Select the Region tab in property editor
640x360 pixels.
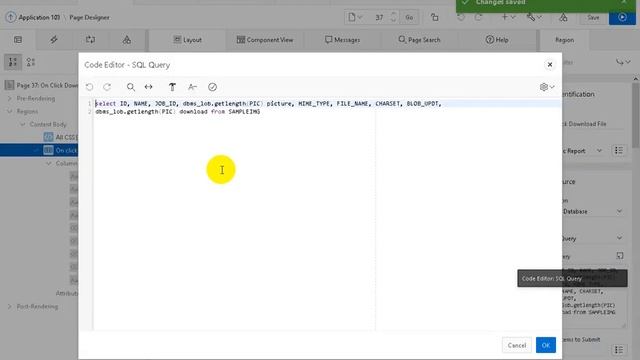point(564,40)
